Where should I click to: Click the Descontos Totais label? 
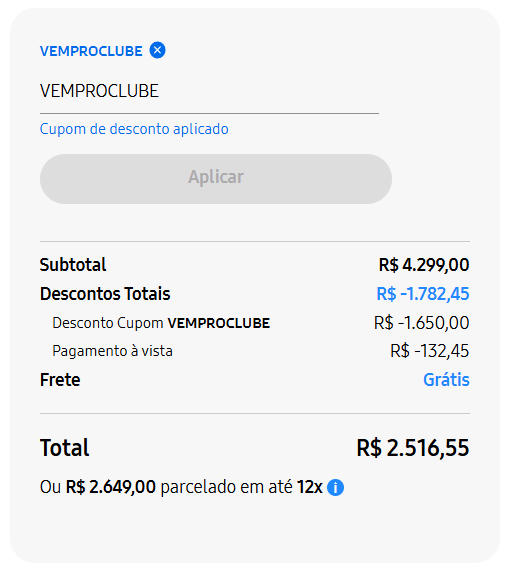105,294
